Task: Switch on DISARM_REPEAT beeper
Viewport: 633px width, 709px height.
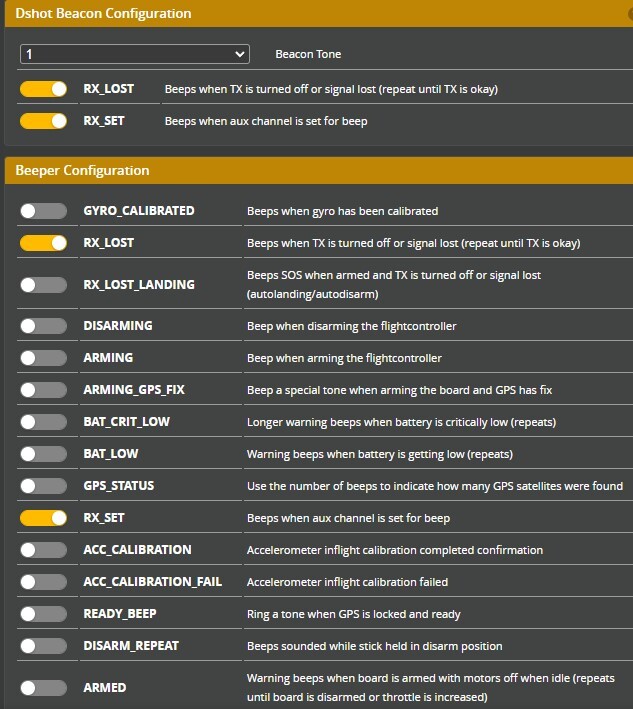Action: tap(43, 646)
